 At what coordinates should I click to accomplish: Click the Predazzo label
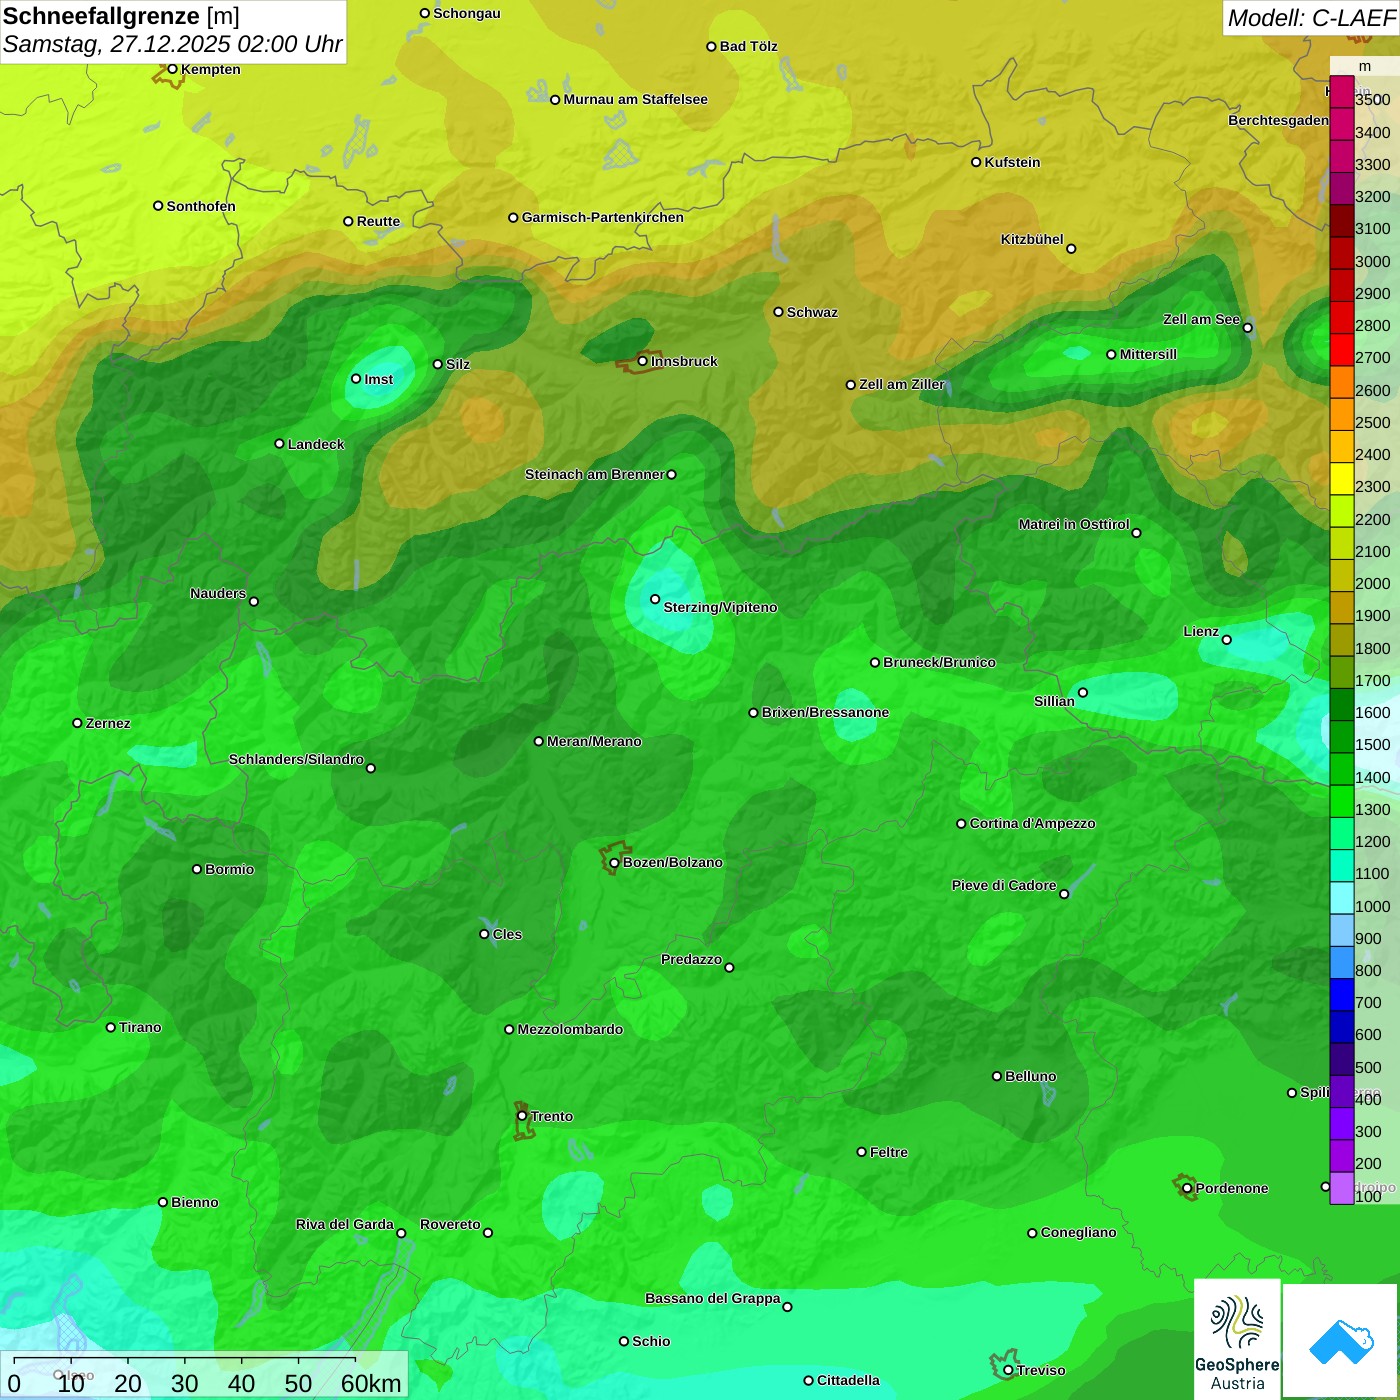click(x=691, y=959)
